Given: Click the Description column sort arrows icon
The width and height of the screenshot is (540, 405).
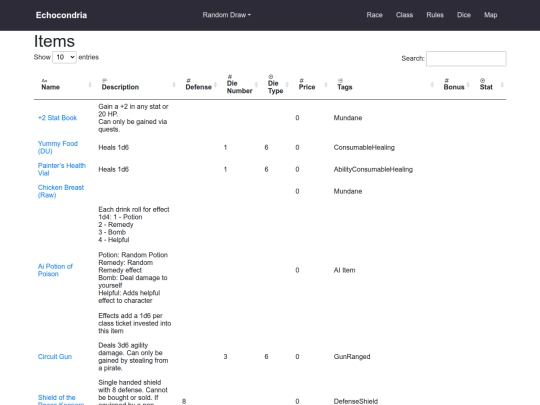Looking at the screenshot, I should [174, 85].
